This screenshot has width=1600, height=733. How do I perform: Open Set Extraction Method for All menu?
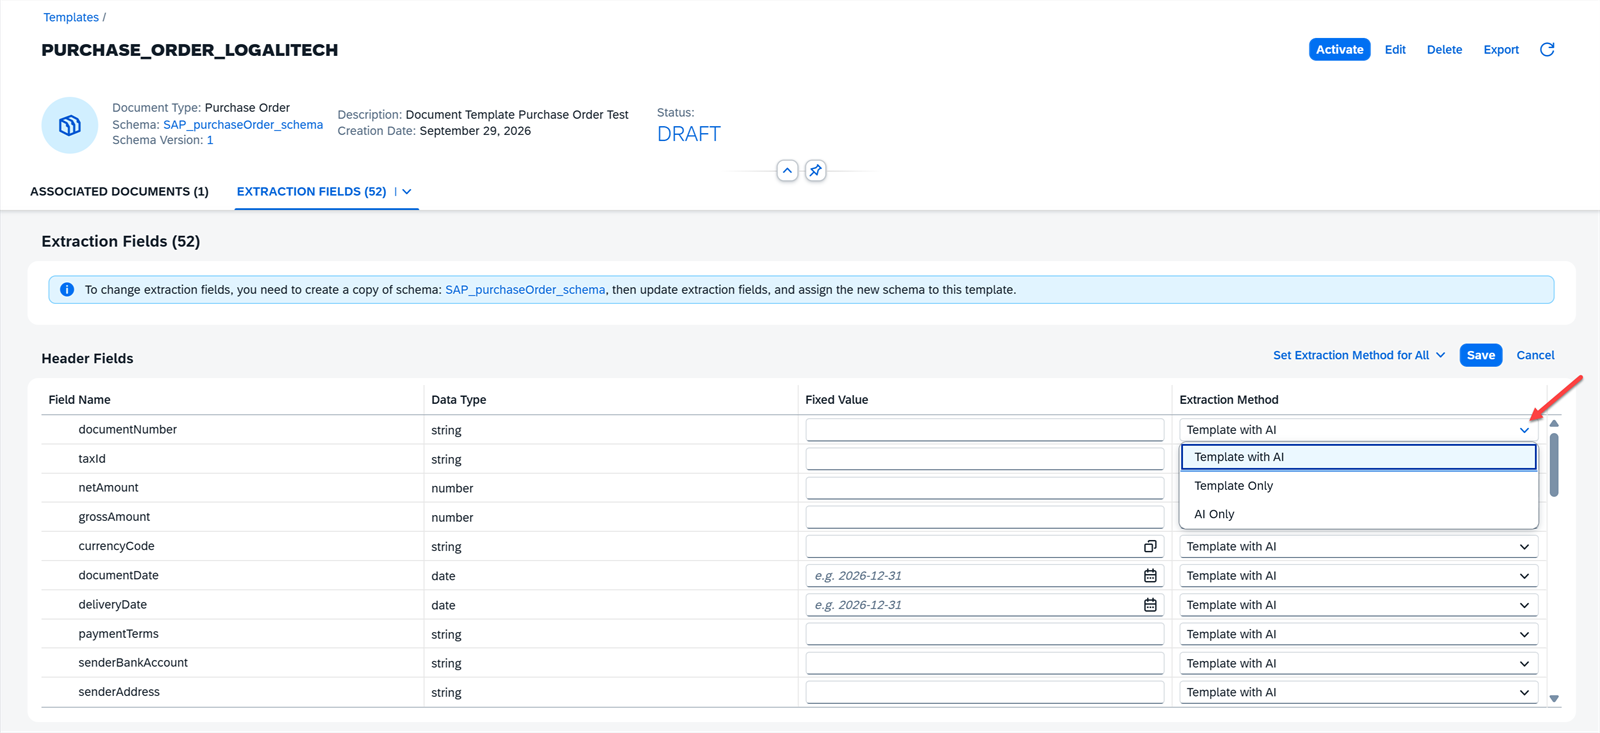click(x=1359, y=355)
